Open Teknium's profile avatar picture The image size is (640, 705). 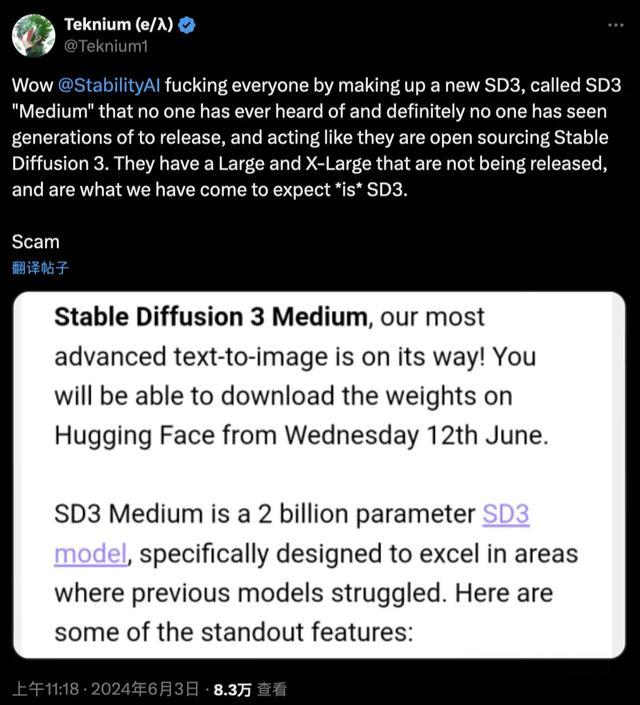click(x=33, y=36)
